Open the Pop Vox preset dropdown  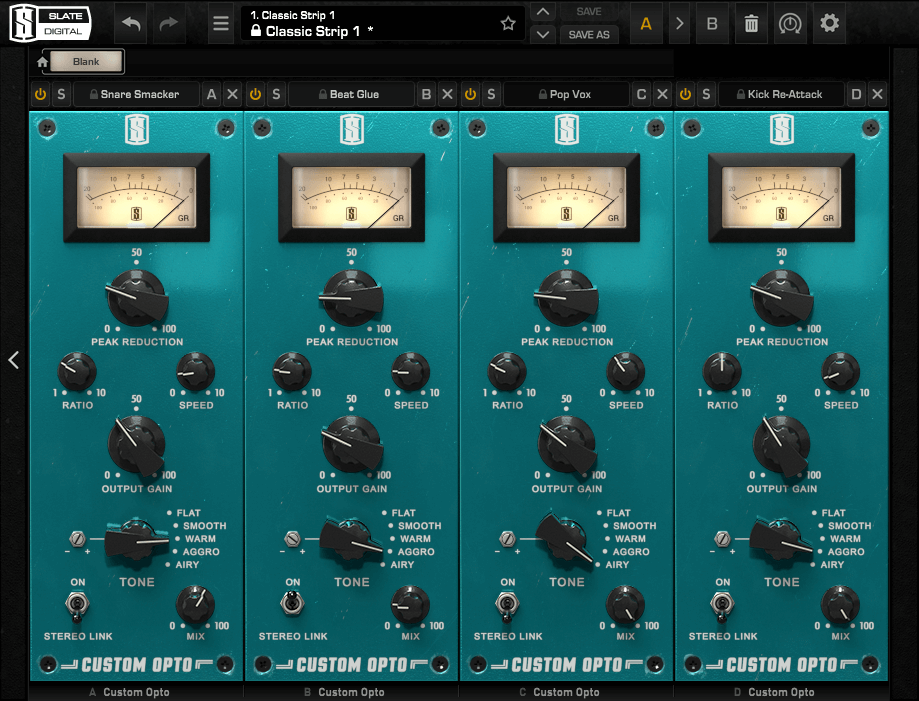pos(566,94)
